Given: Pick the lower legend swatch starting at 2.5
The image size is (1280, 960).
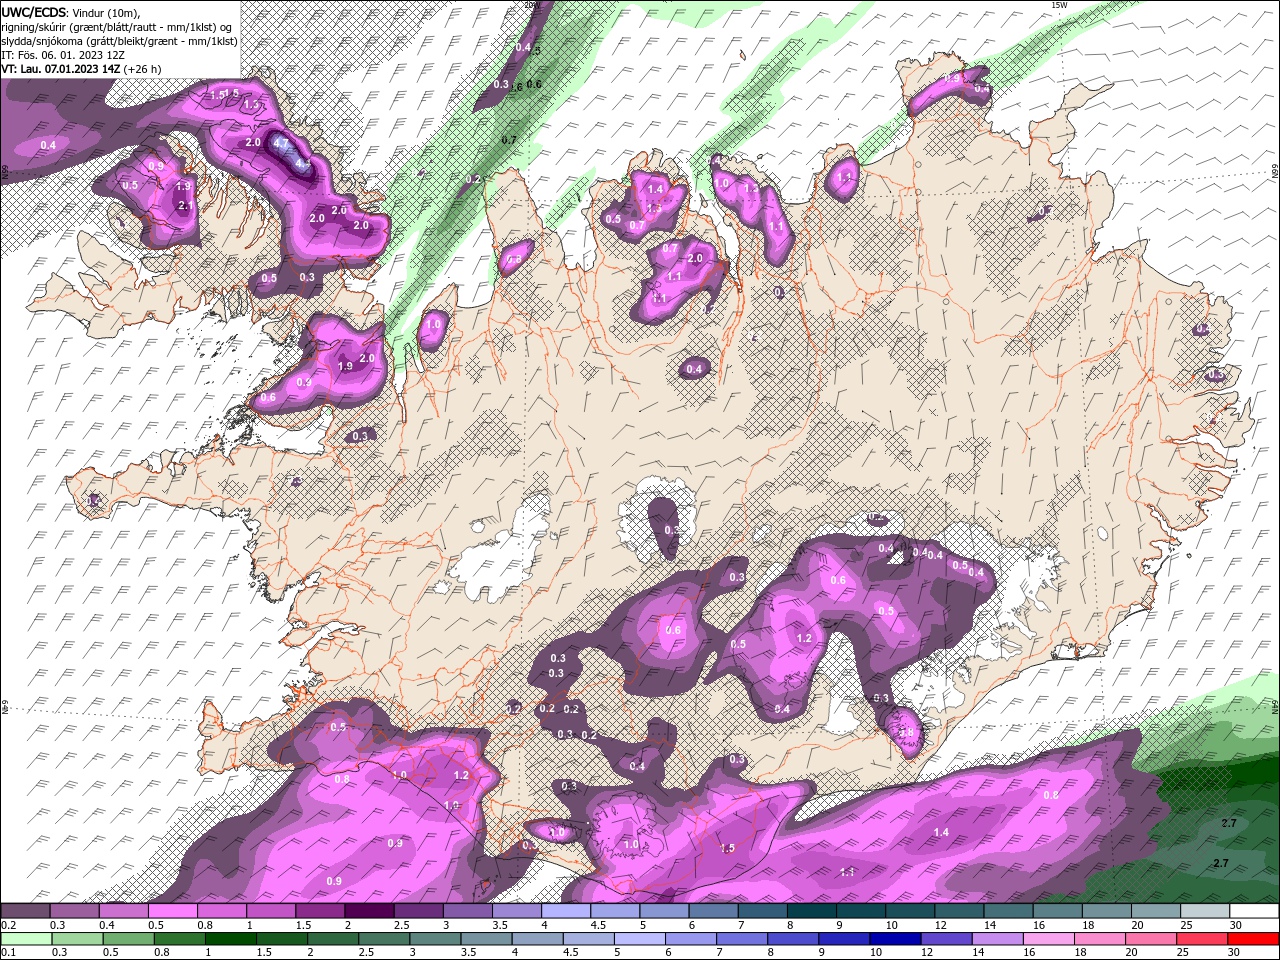Looking at the screenshot, I should click(x=383, y=939).
